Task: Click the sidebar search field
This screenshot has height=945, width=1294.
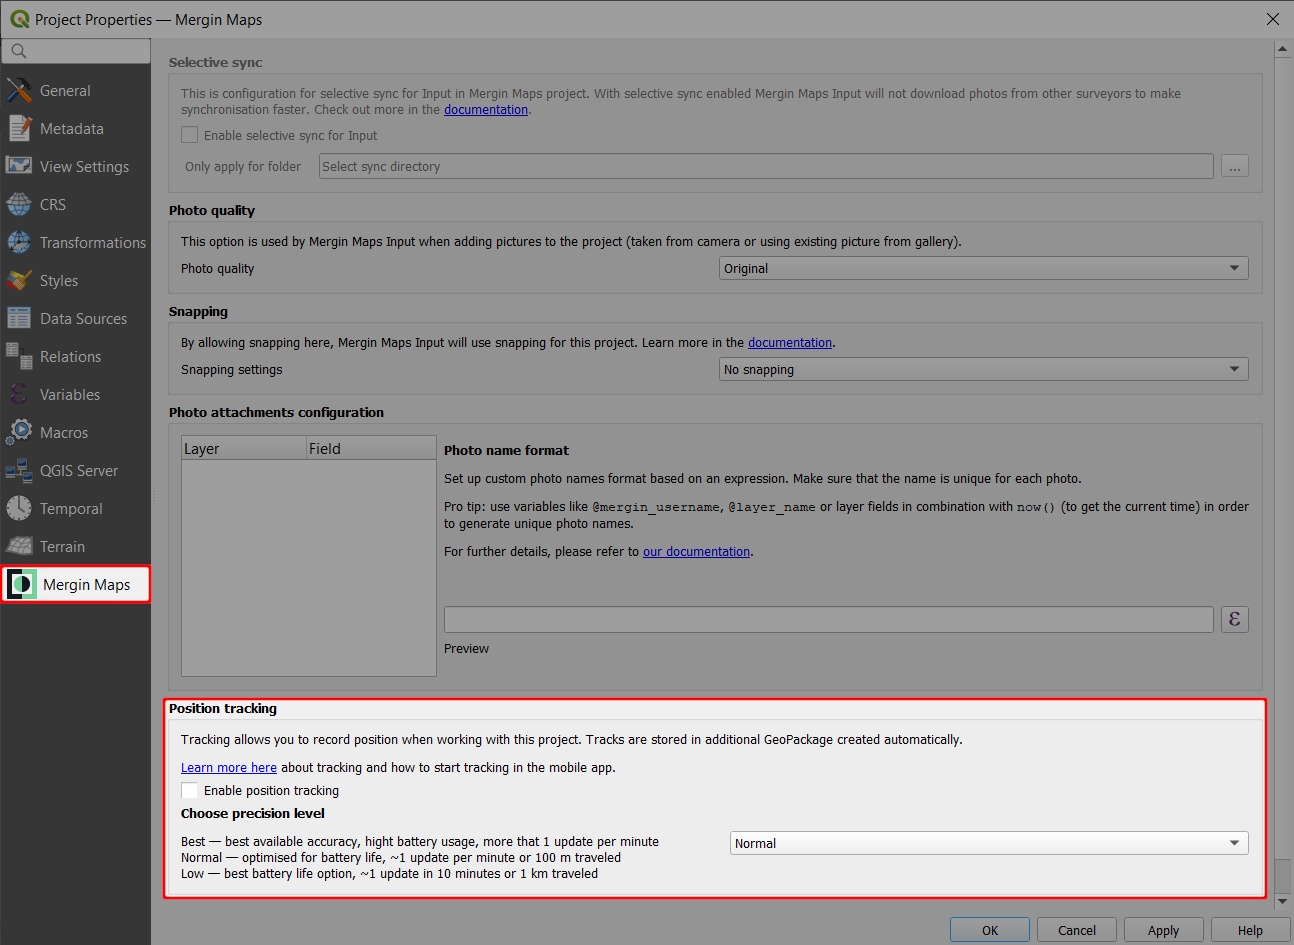Action: pos(76,51)
